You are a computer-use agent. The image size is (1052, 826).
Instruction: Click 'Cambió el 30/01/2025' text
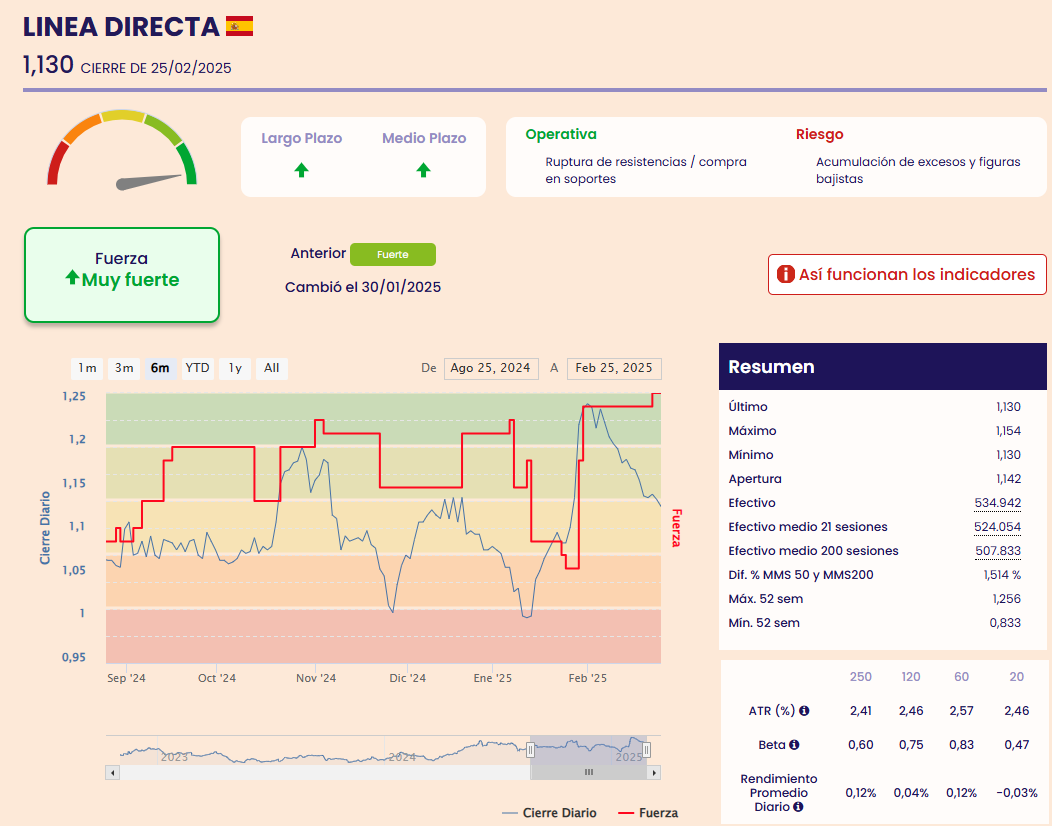tap(363, 287)
